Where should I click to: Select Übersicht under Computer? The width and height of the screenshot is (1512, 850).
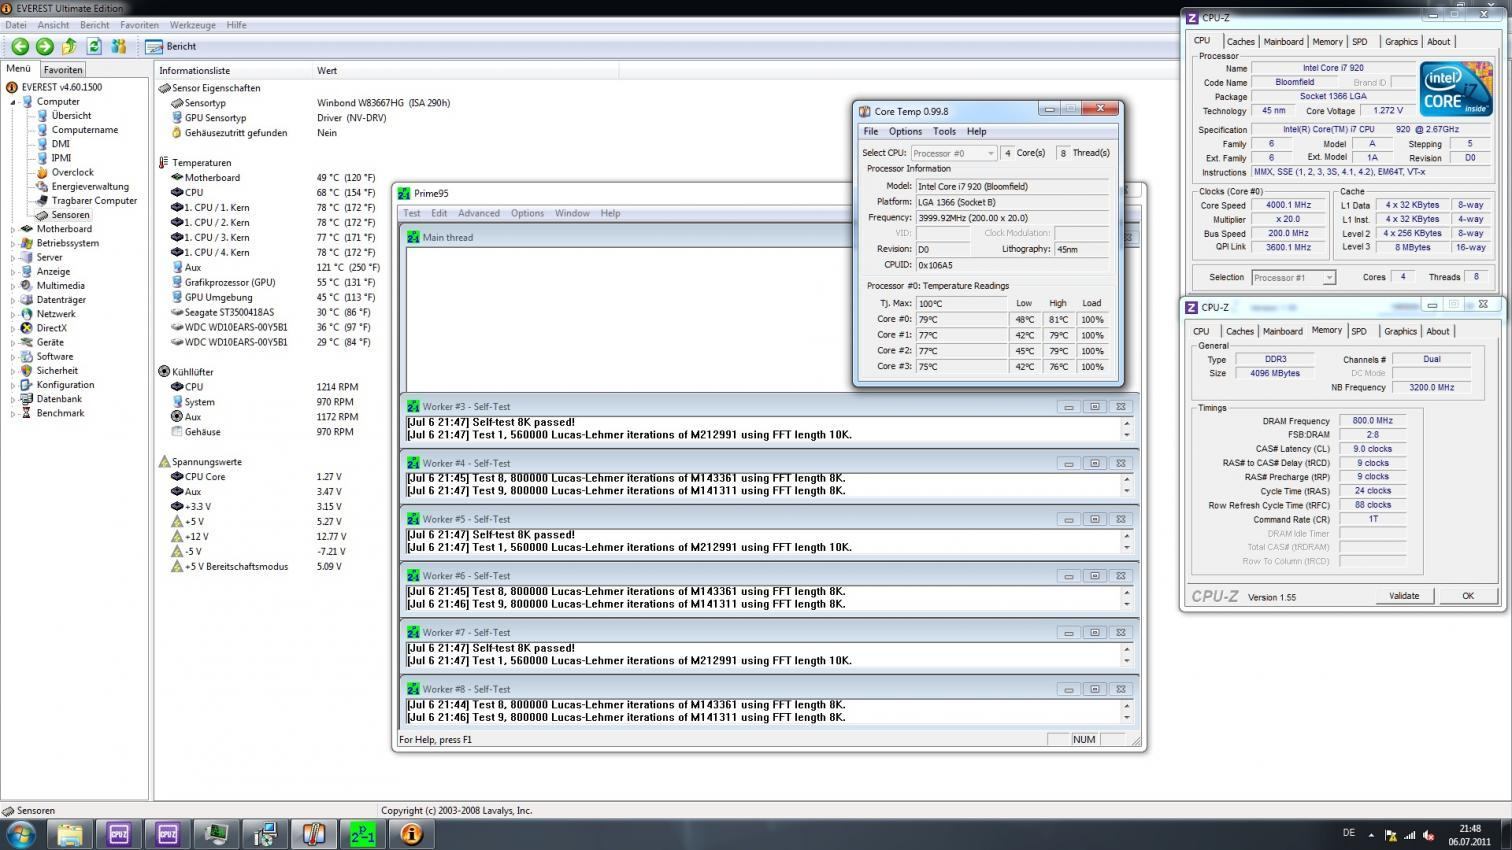point(71,115)
